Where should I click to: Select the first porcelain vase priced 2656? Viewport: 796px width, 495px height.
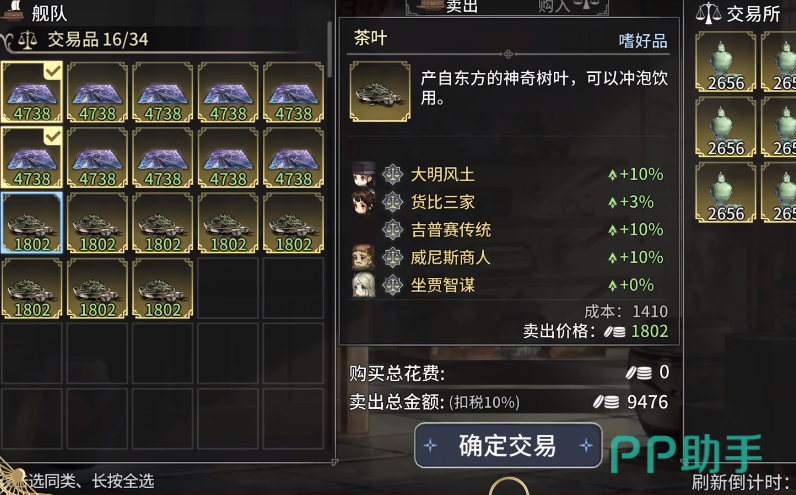coord(725,61)
